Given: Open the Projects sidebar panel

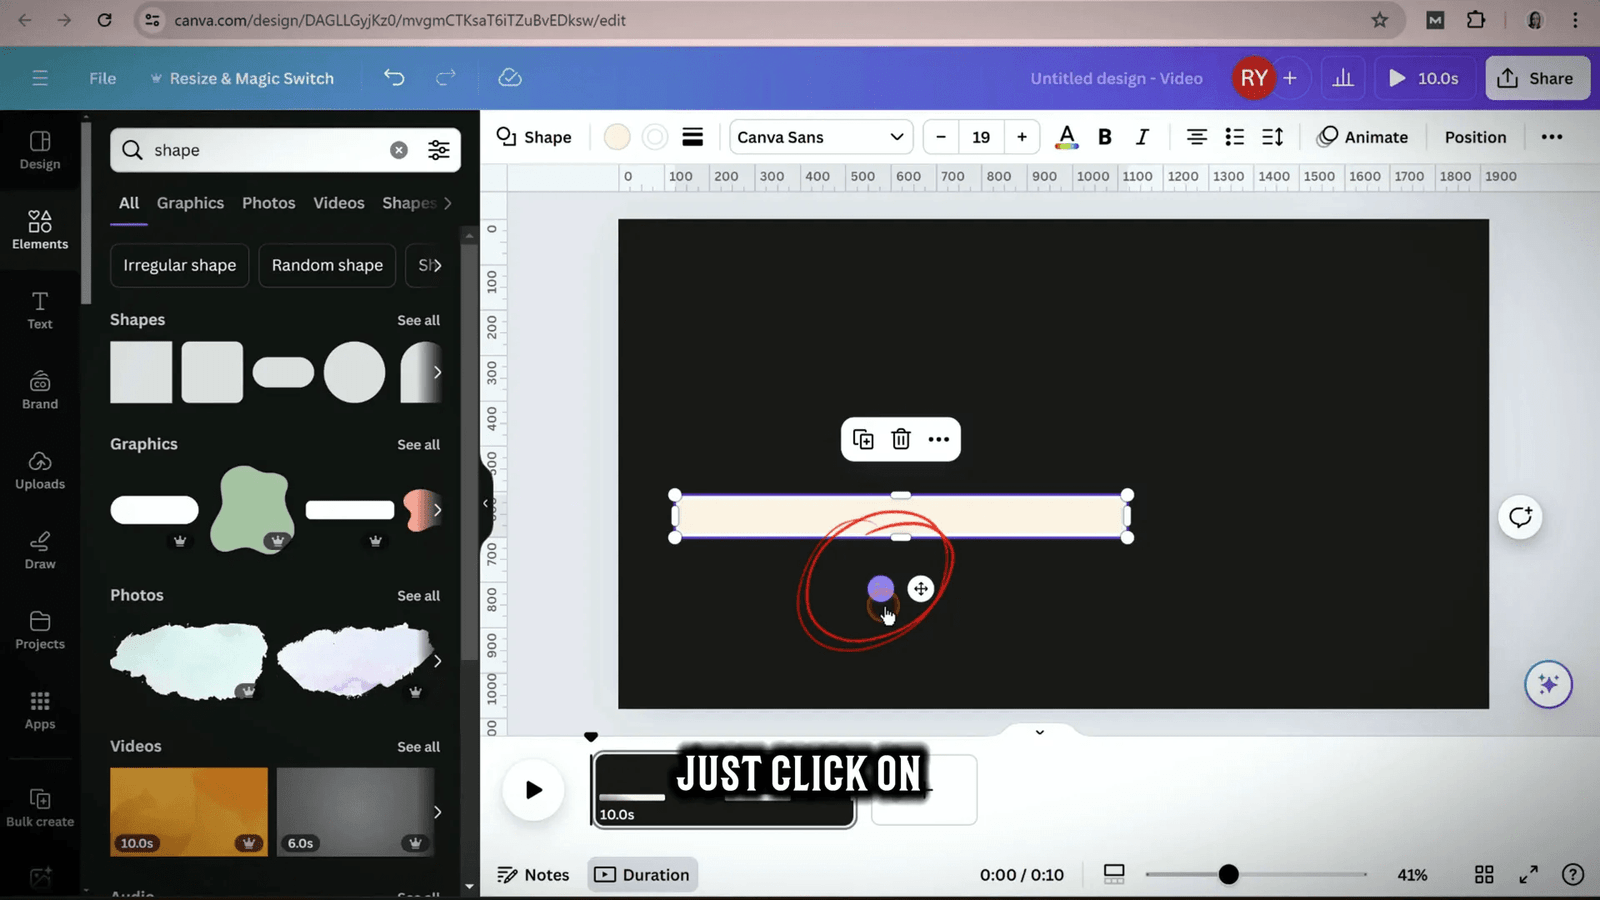Looking at the screenshot, I should (40, 630).
